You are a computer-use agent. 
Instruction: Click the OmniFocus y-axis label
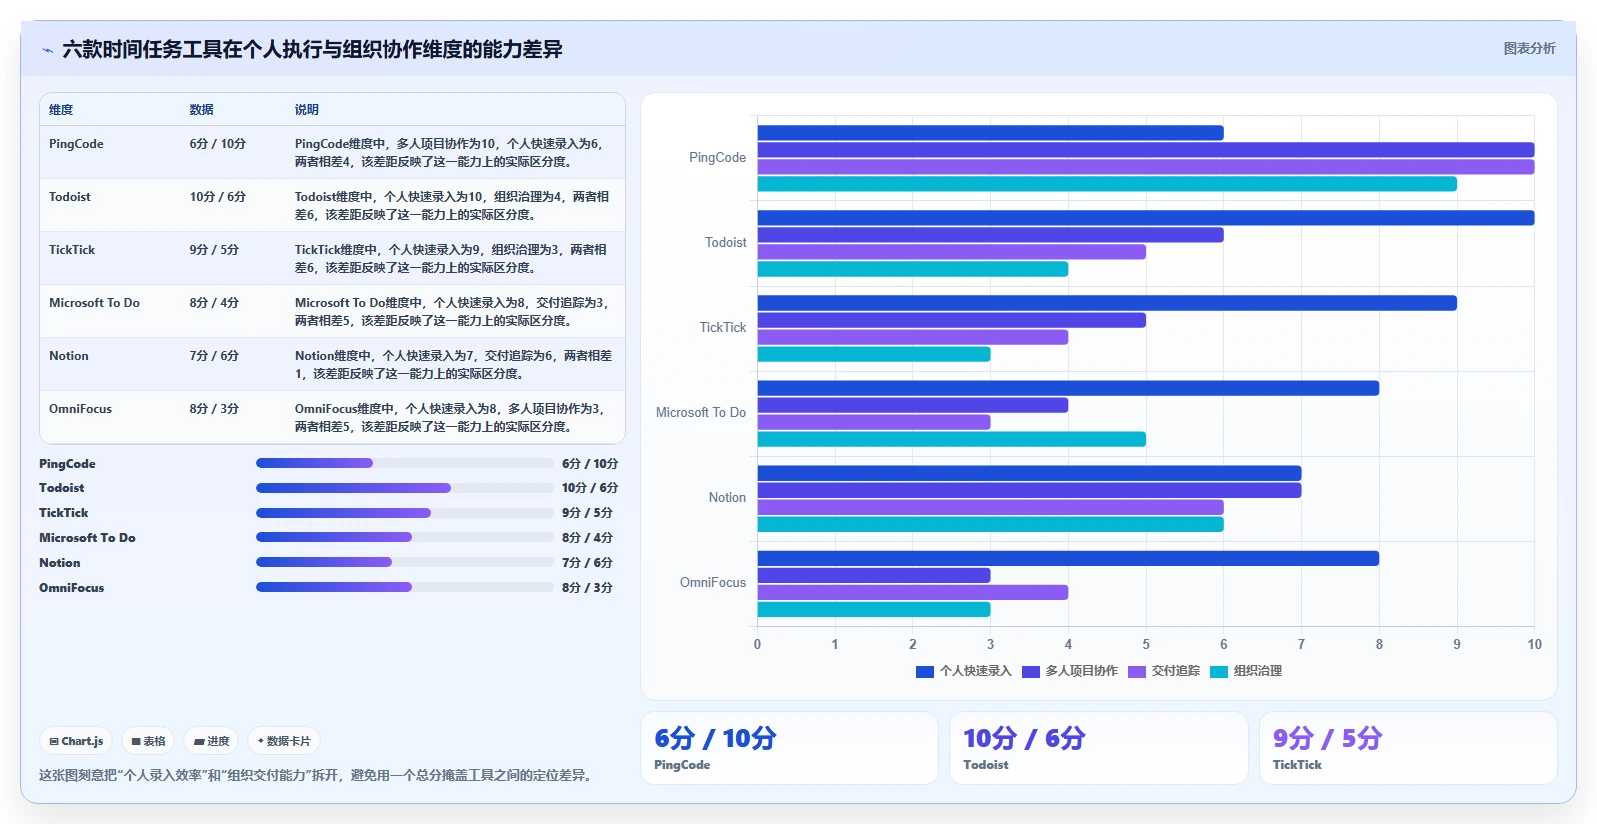(x=713, y=583)
